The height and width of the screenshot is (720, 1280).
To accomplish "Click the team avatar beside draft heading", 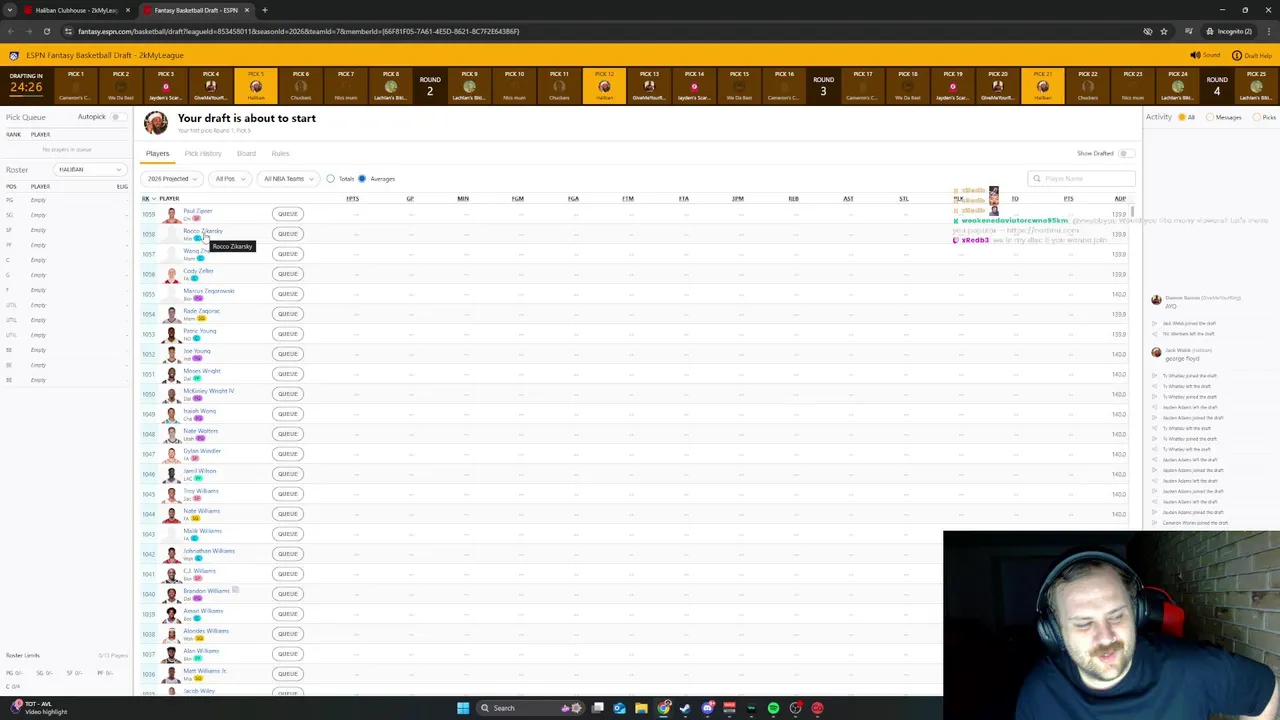I will (155, 123).
